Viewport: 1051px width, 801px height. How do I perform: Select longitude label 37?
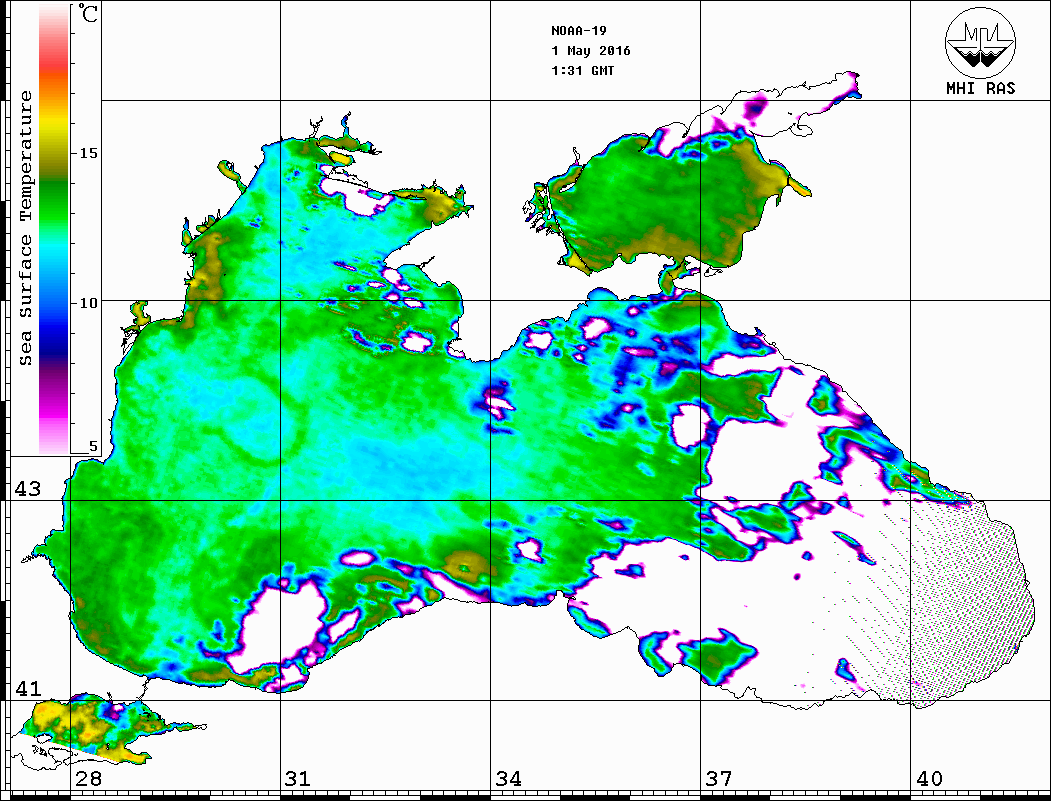(719, 779)
